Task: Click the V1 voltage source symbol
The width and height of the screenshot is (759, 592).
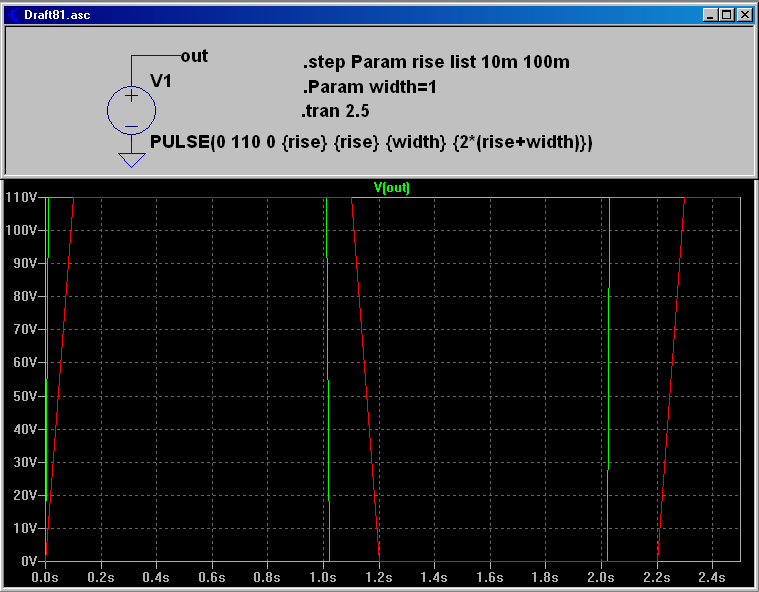Action: [x=131, y=111]
